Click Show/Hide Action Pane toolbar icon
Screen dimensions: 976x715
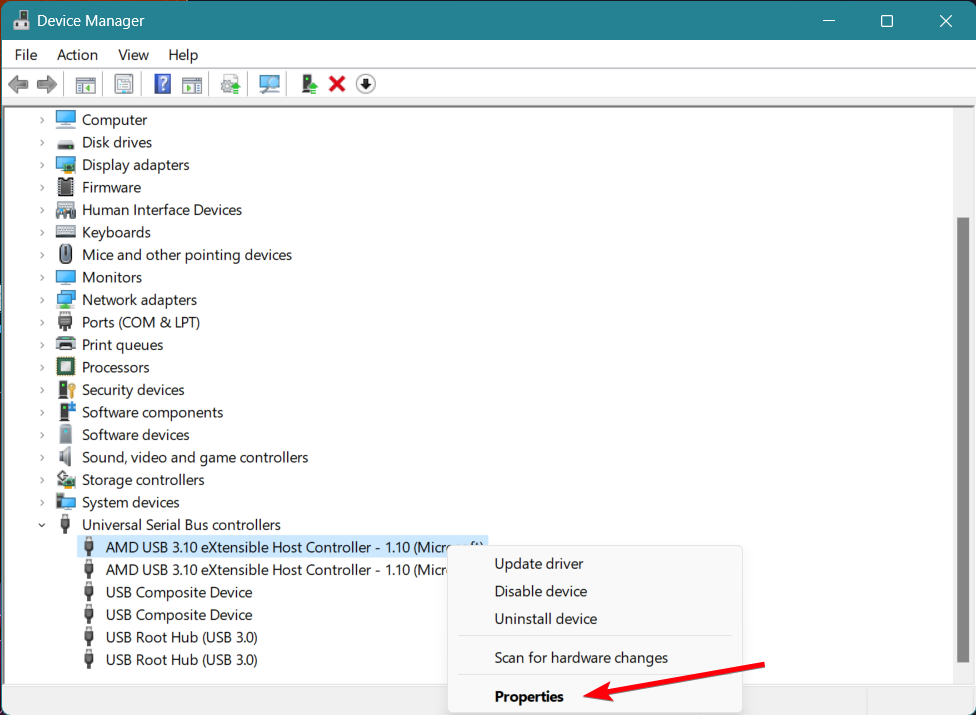click(192, 85)
